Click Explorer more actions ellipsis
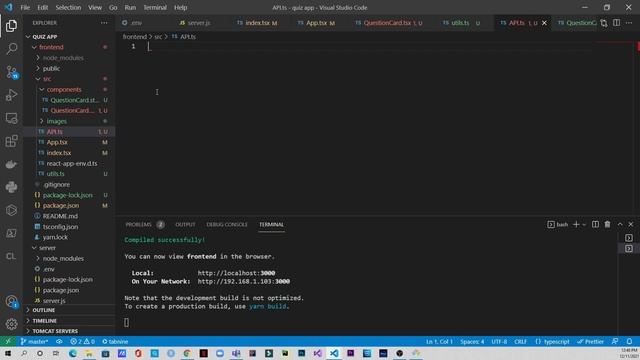Screen dimensions: 640x360 coord(104,23)
